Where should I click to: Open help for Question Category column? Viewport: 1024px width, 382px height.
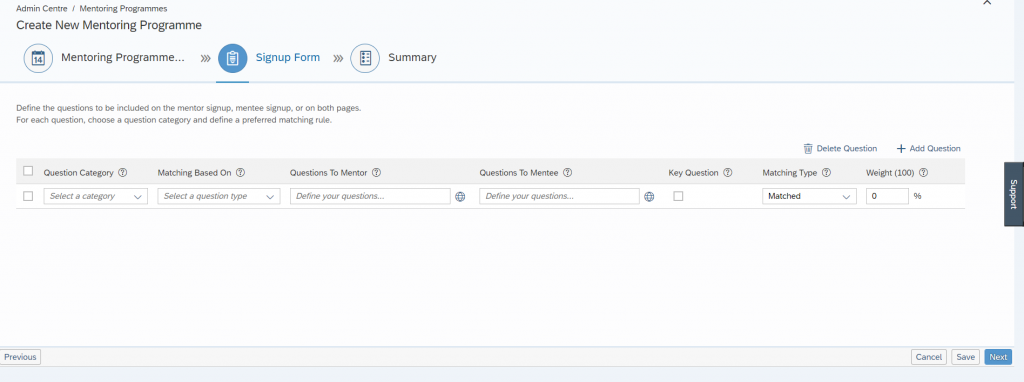(x=122, y=173)
